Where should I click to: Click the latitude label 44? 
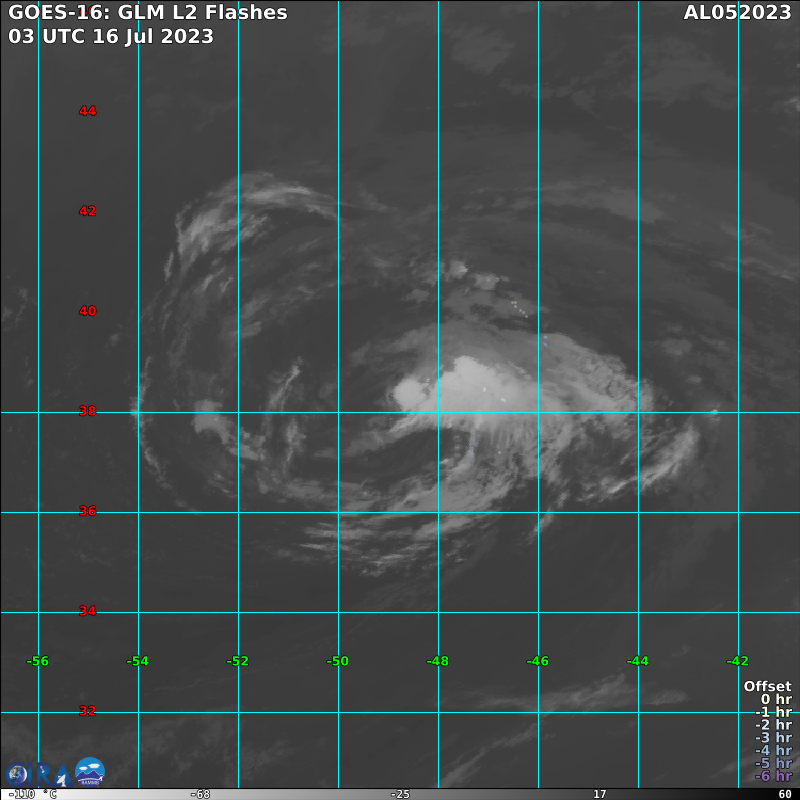click(88, 111)
